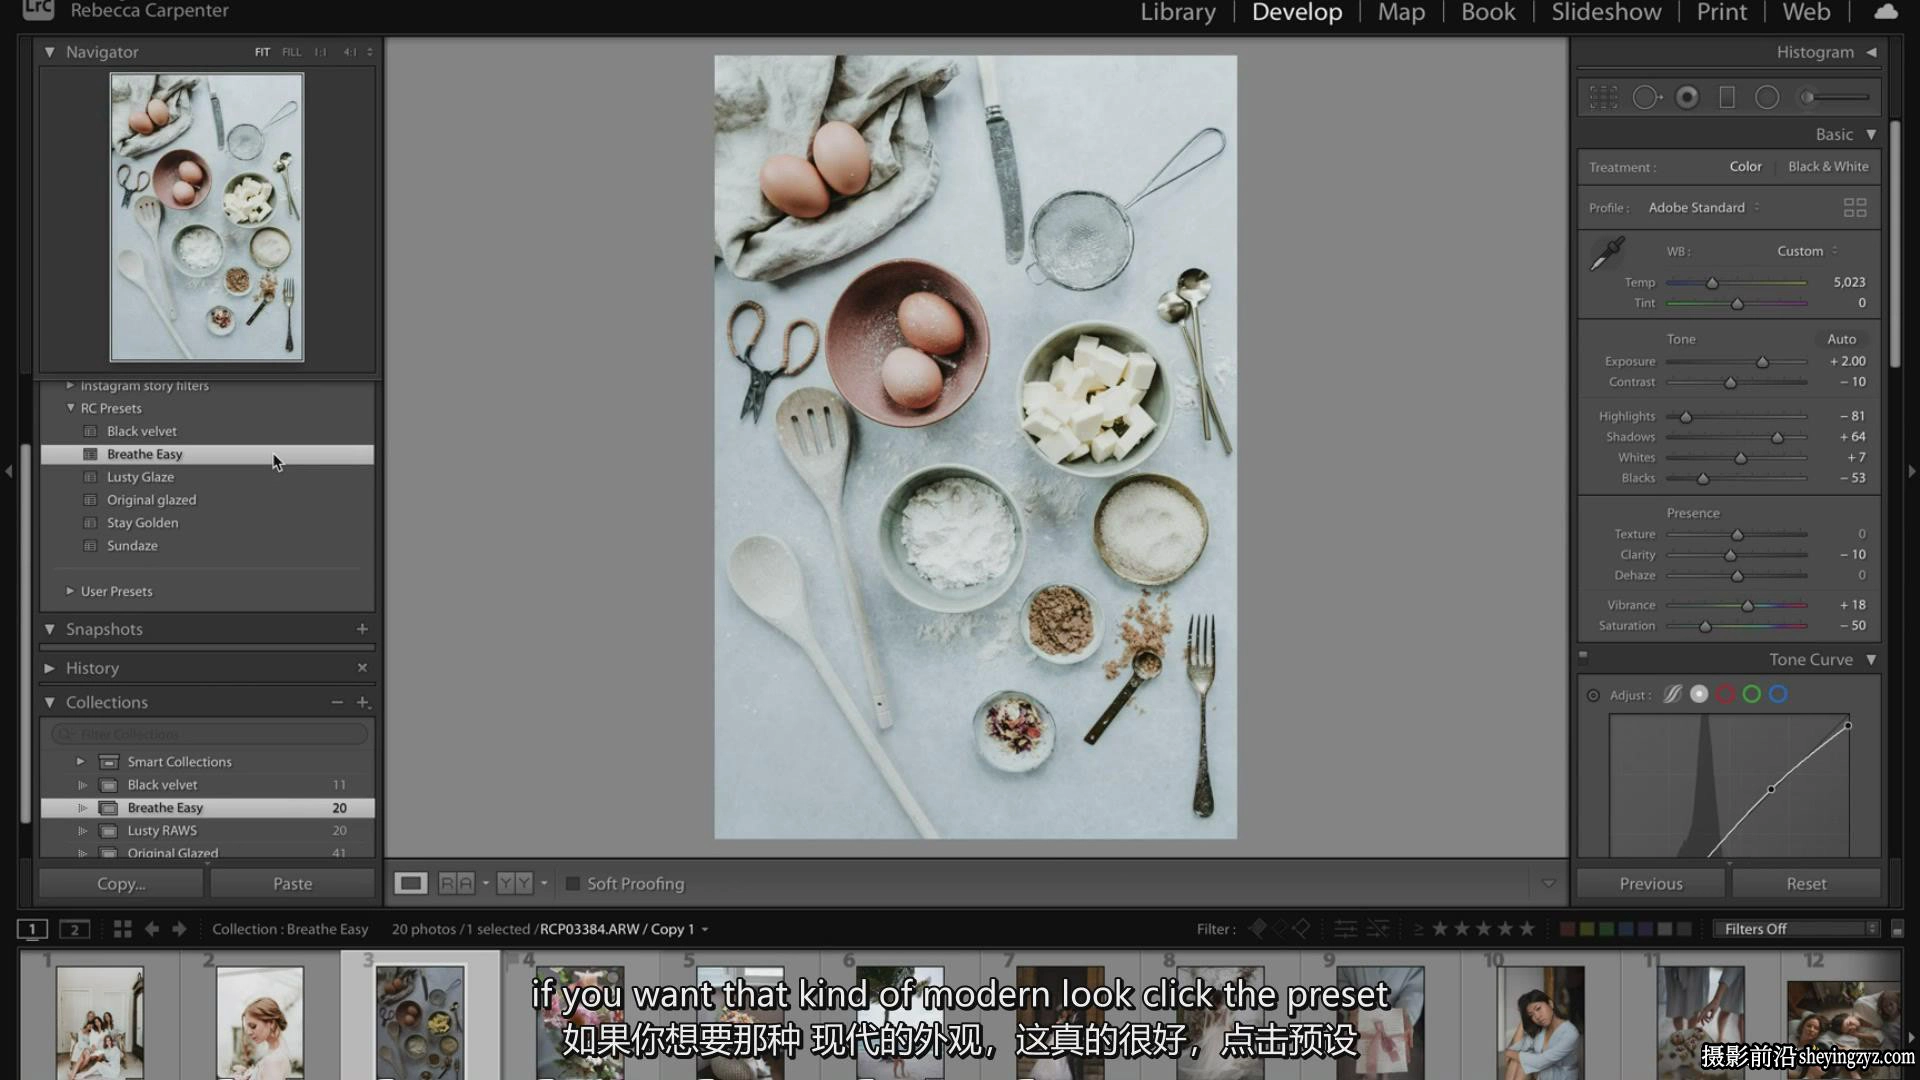Click the Saturation slider handle
The width and height of the screenshot is (1920, 1080).
[x=1705, y=626]
